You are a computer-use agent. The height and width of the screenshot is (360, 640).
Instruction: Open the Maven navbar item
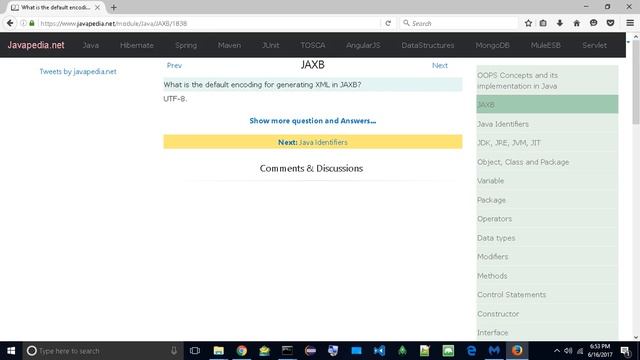(229, 45)
